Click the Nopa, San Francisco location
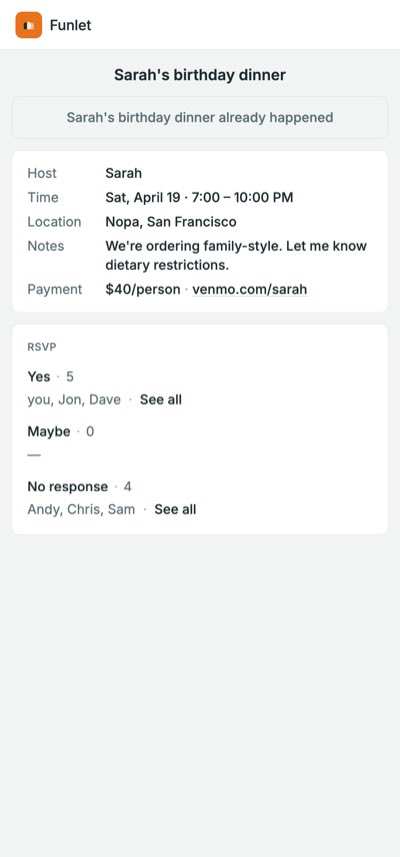Viewport: 400px width, 857px height. (171, 221)
